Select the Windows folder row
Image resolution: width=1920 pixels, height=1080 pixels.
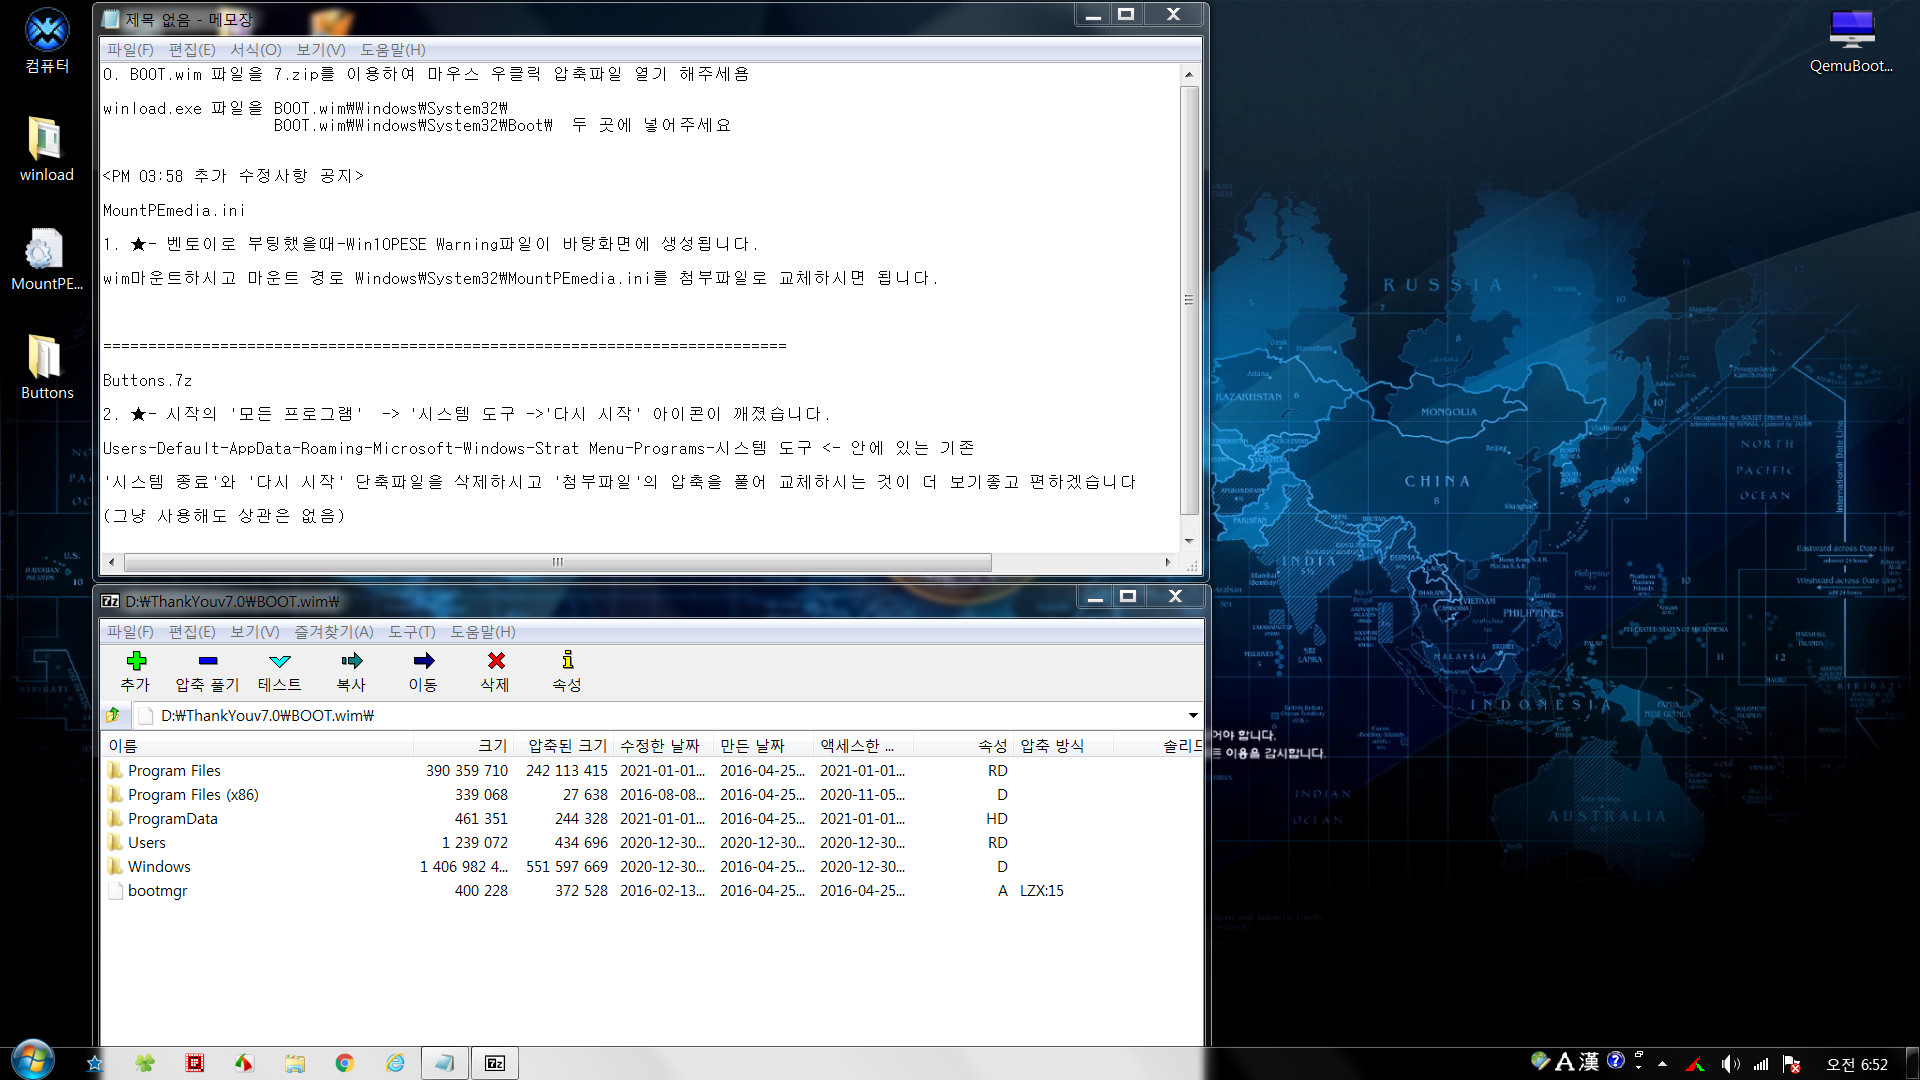[x=650, y=866]
